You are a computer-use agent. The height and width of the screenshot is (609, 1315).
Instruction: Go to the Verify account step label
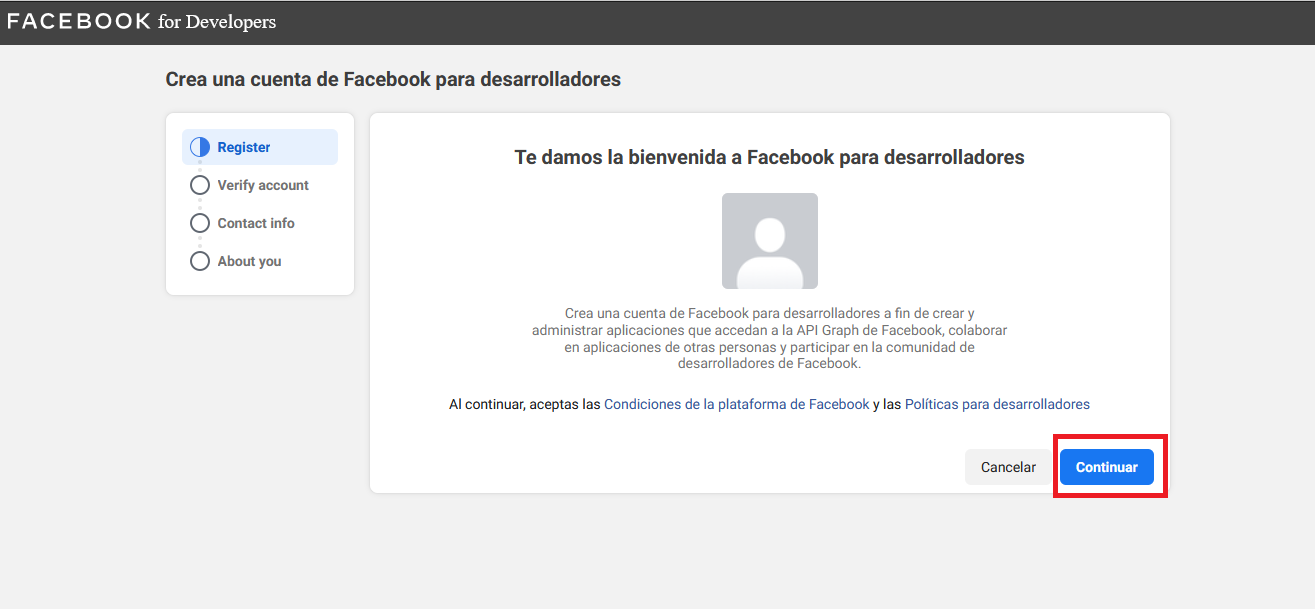click(x=263, y=185)
